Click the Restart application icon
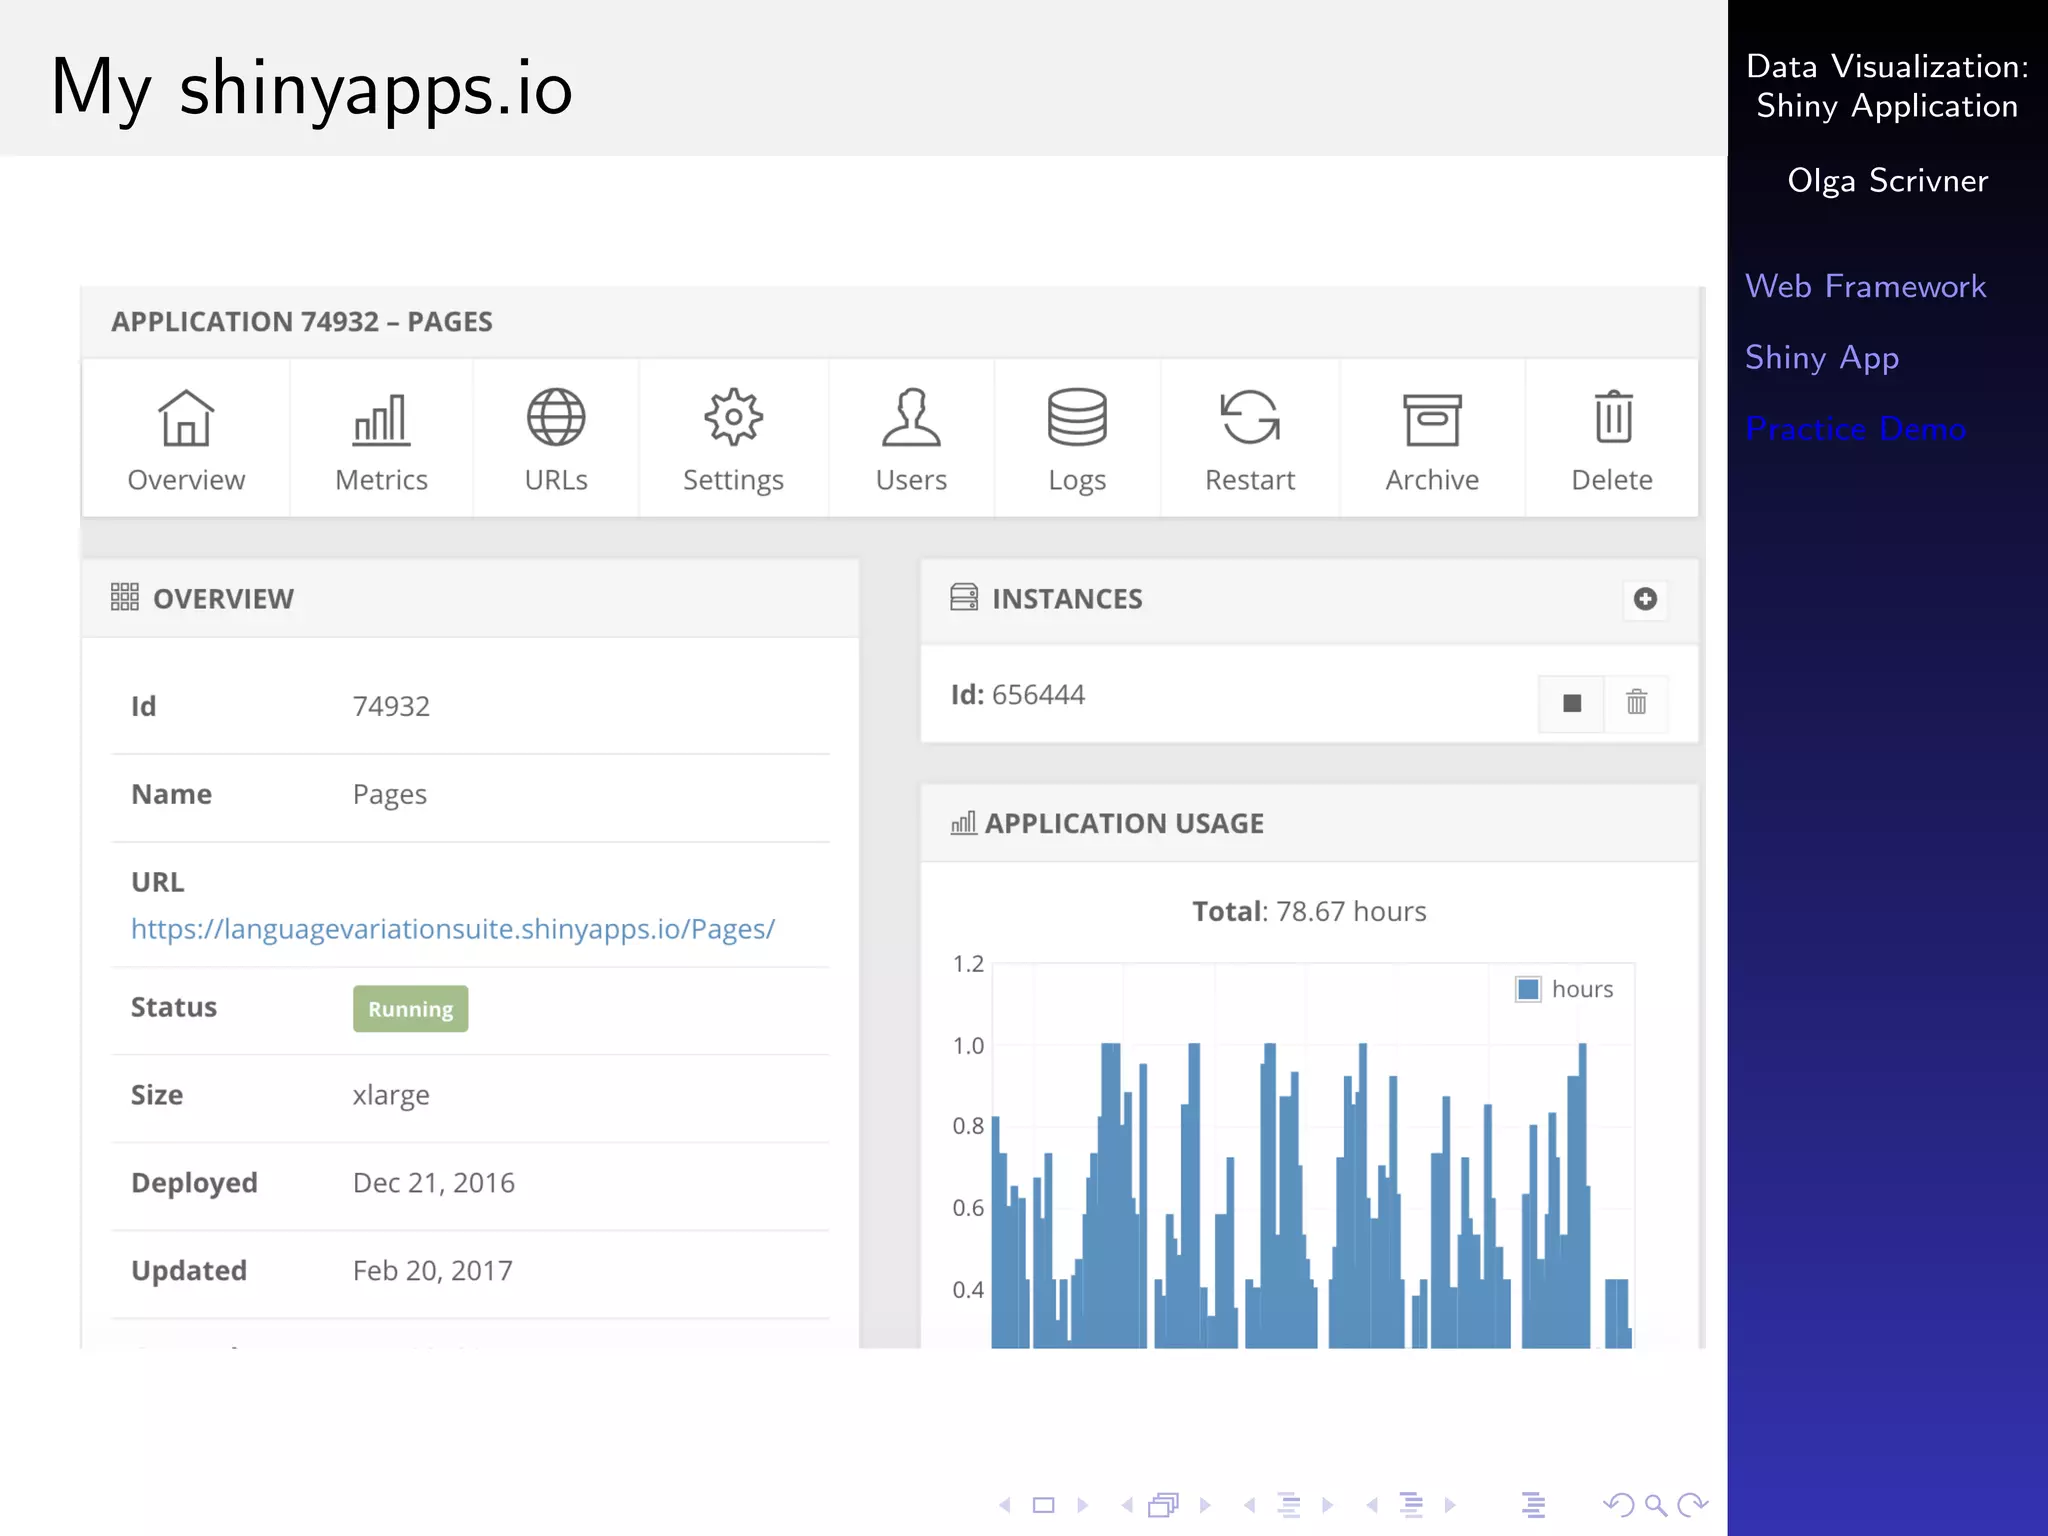The image size is (2048, 1536). (1250, 417)
